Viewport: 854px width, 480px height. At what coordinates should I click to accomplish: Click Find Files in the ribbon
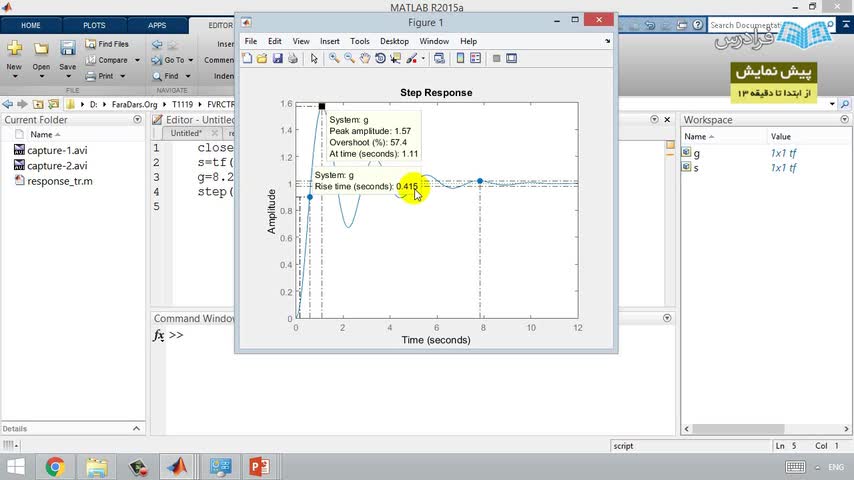(107, 44)
